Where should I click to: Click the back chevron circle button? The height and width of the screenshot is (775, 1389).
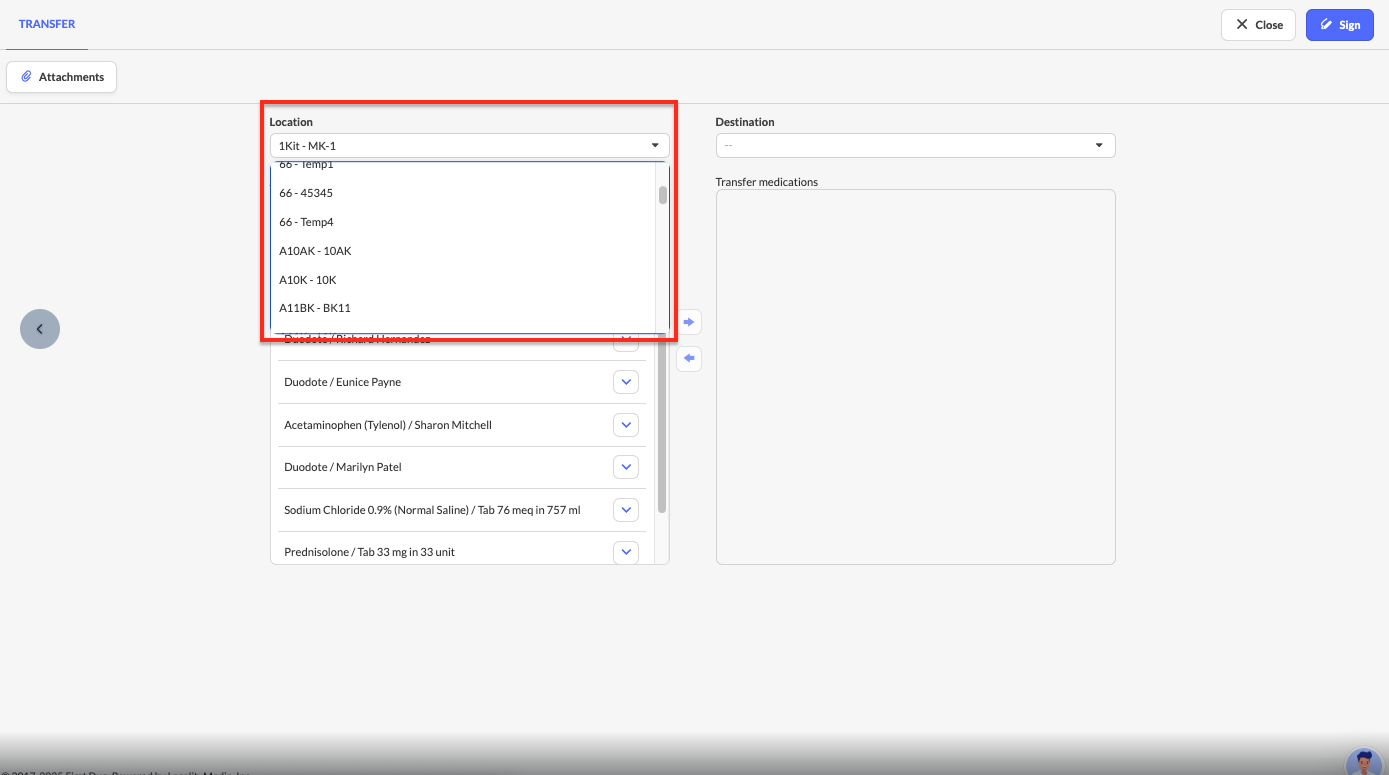(40, 329)
